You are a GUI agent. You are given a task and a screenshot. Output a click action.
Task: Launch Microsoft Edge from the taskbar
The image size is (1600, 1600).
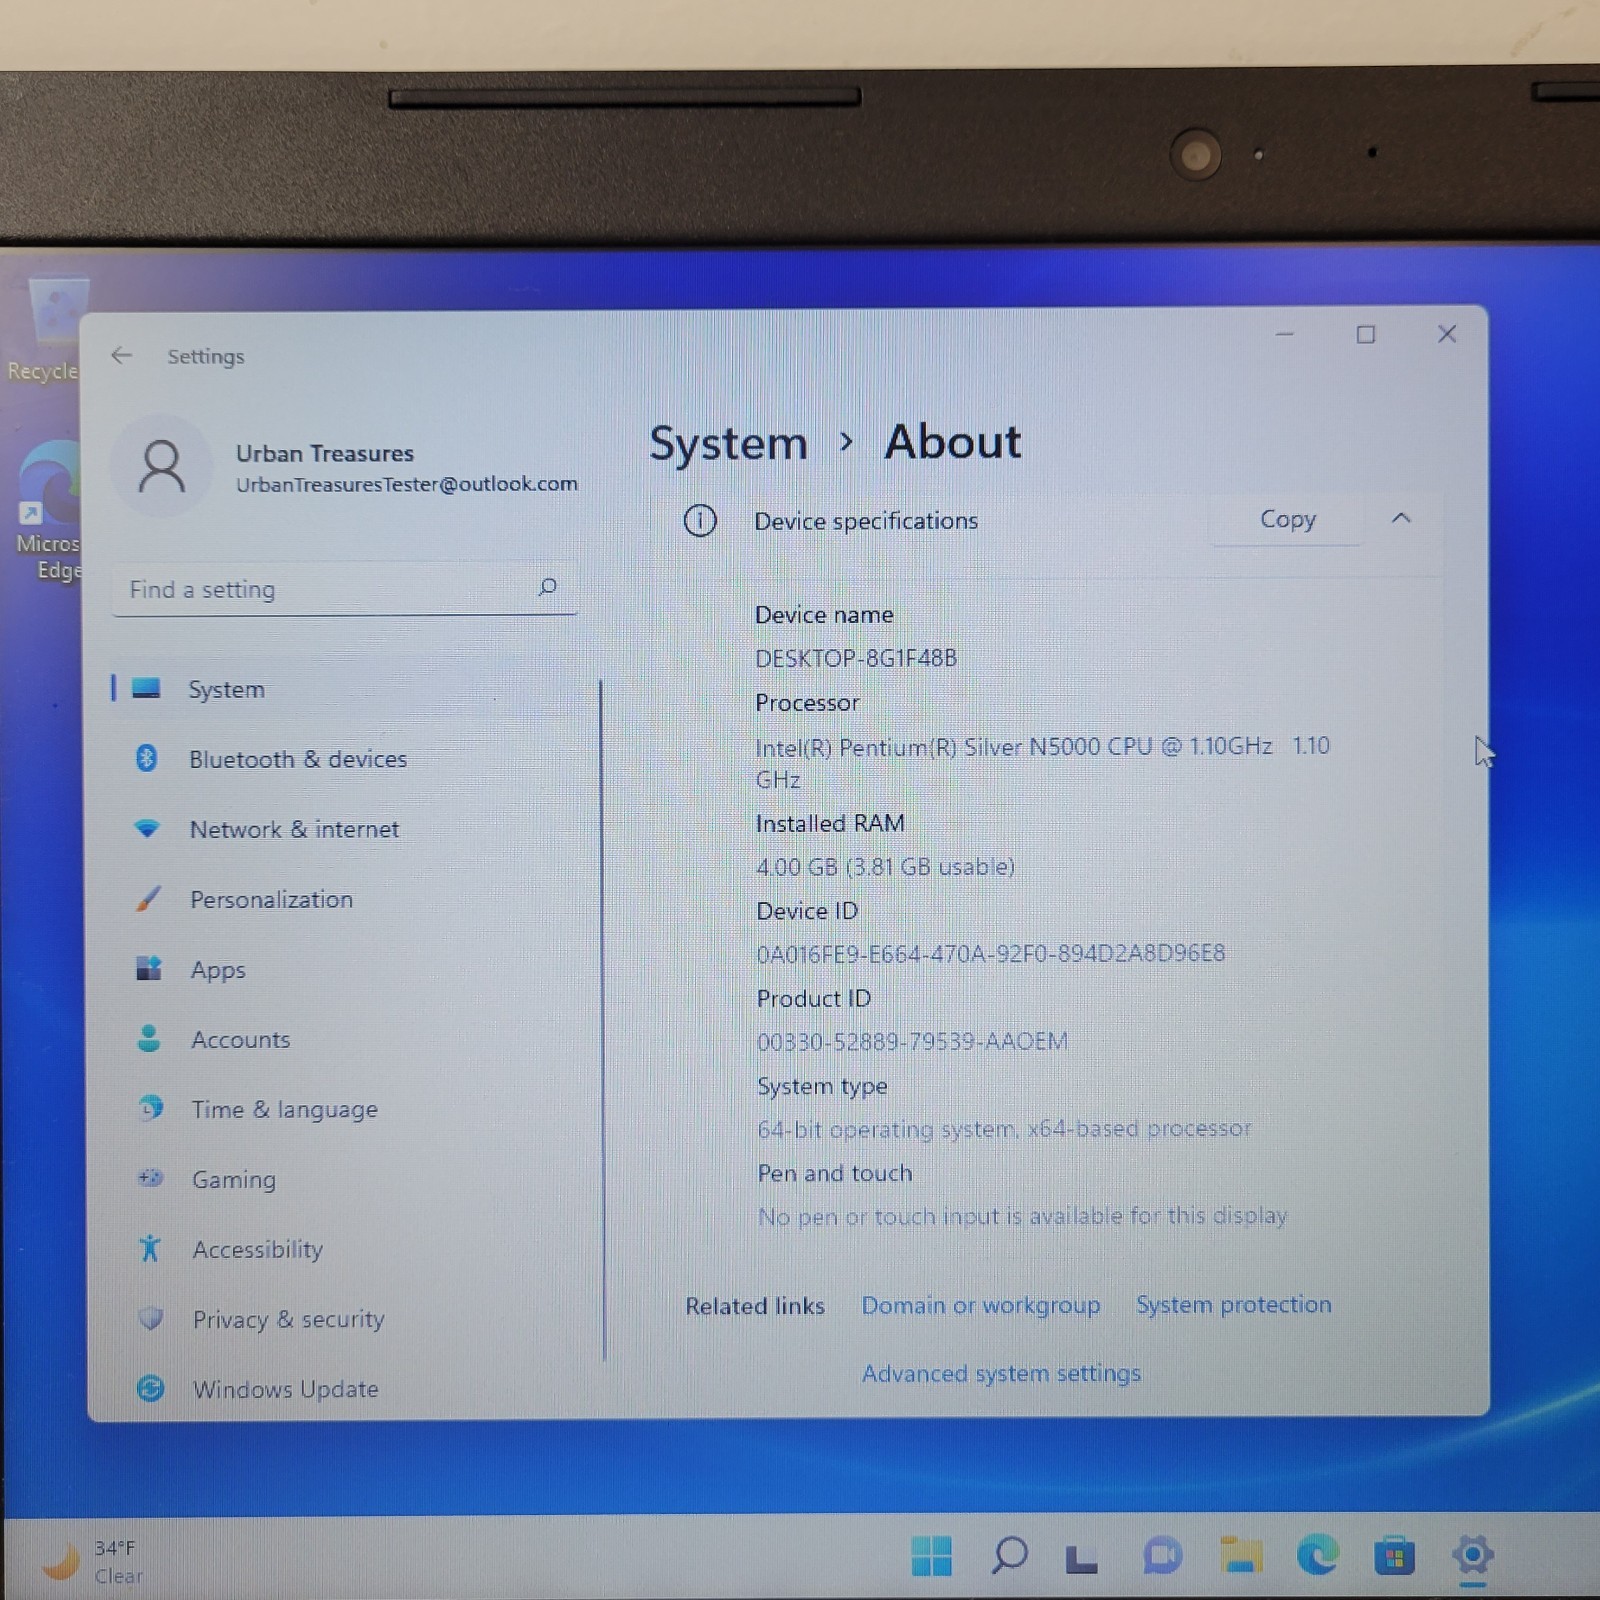point(1317,1555)
